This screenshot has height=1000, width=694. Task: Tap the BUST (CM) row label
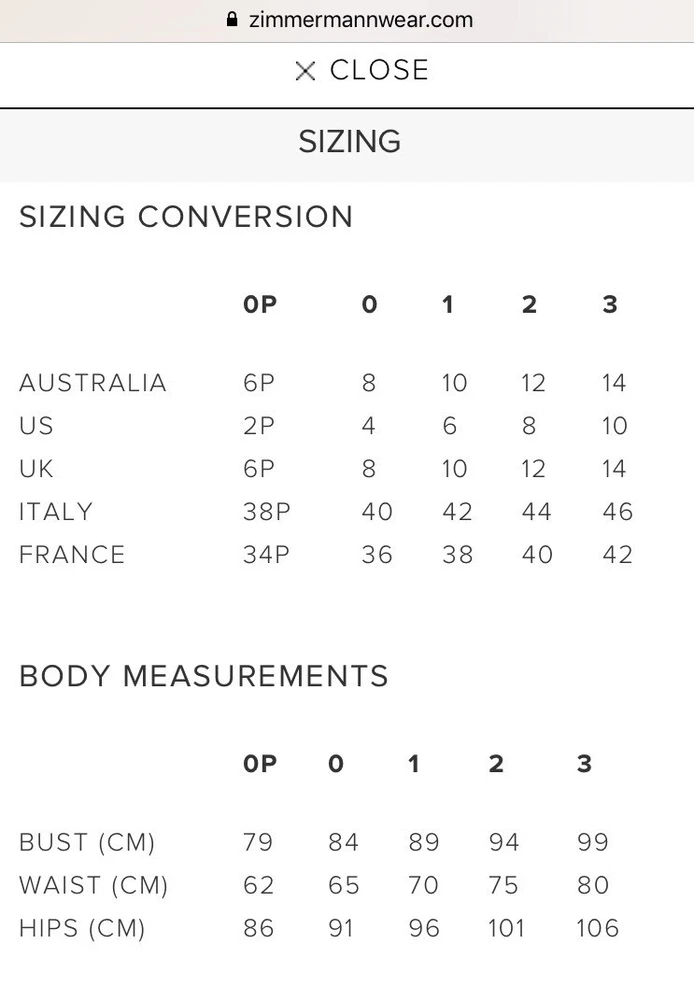(87, 843)
